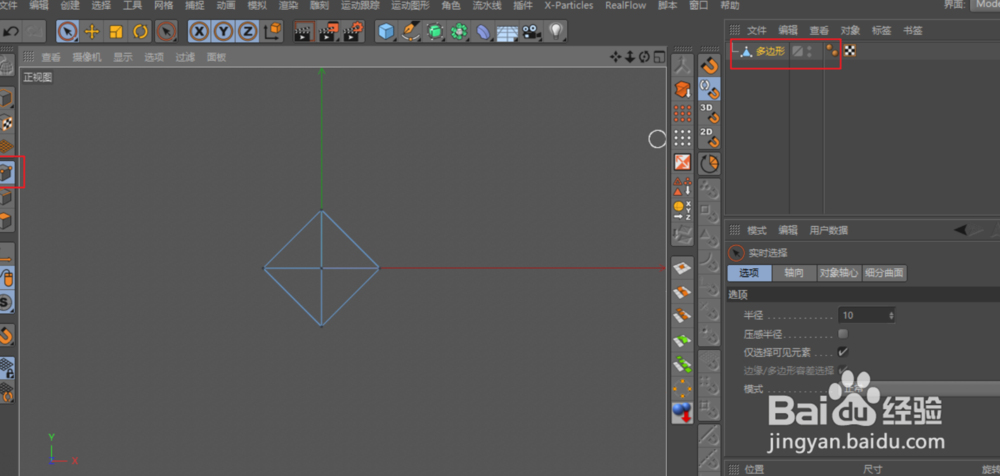Open the RealFlow menu
This screenshot has height=476, width=1000.
point(625,6)
